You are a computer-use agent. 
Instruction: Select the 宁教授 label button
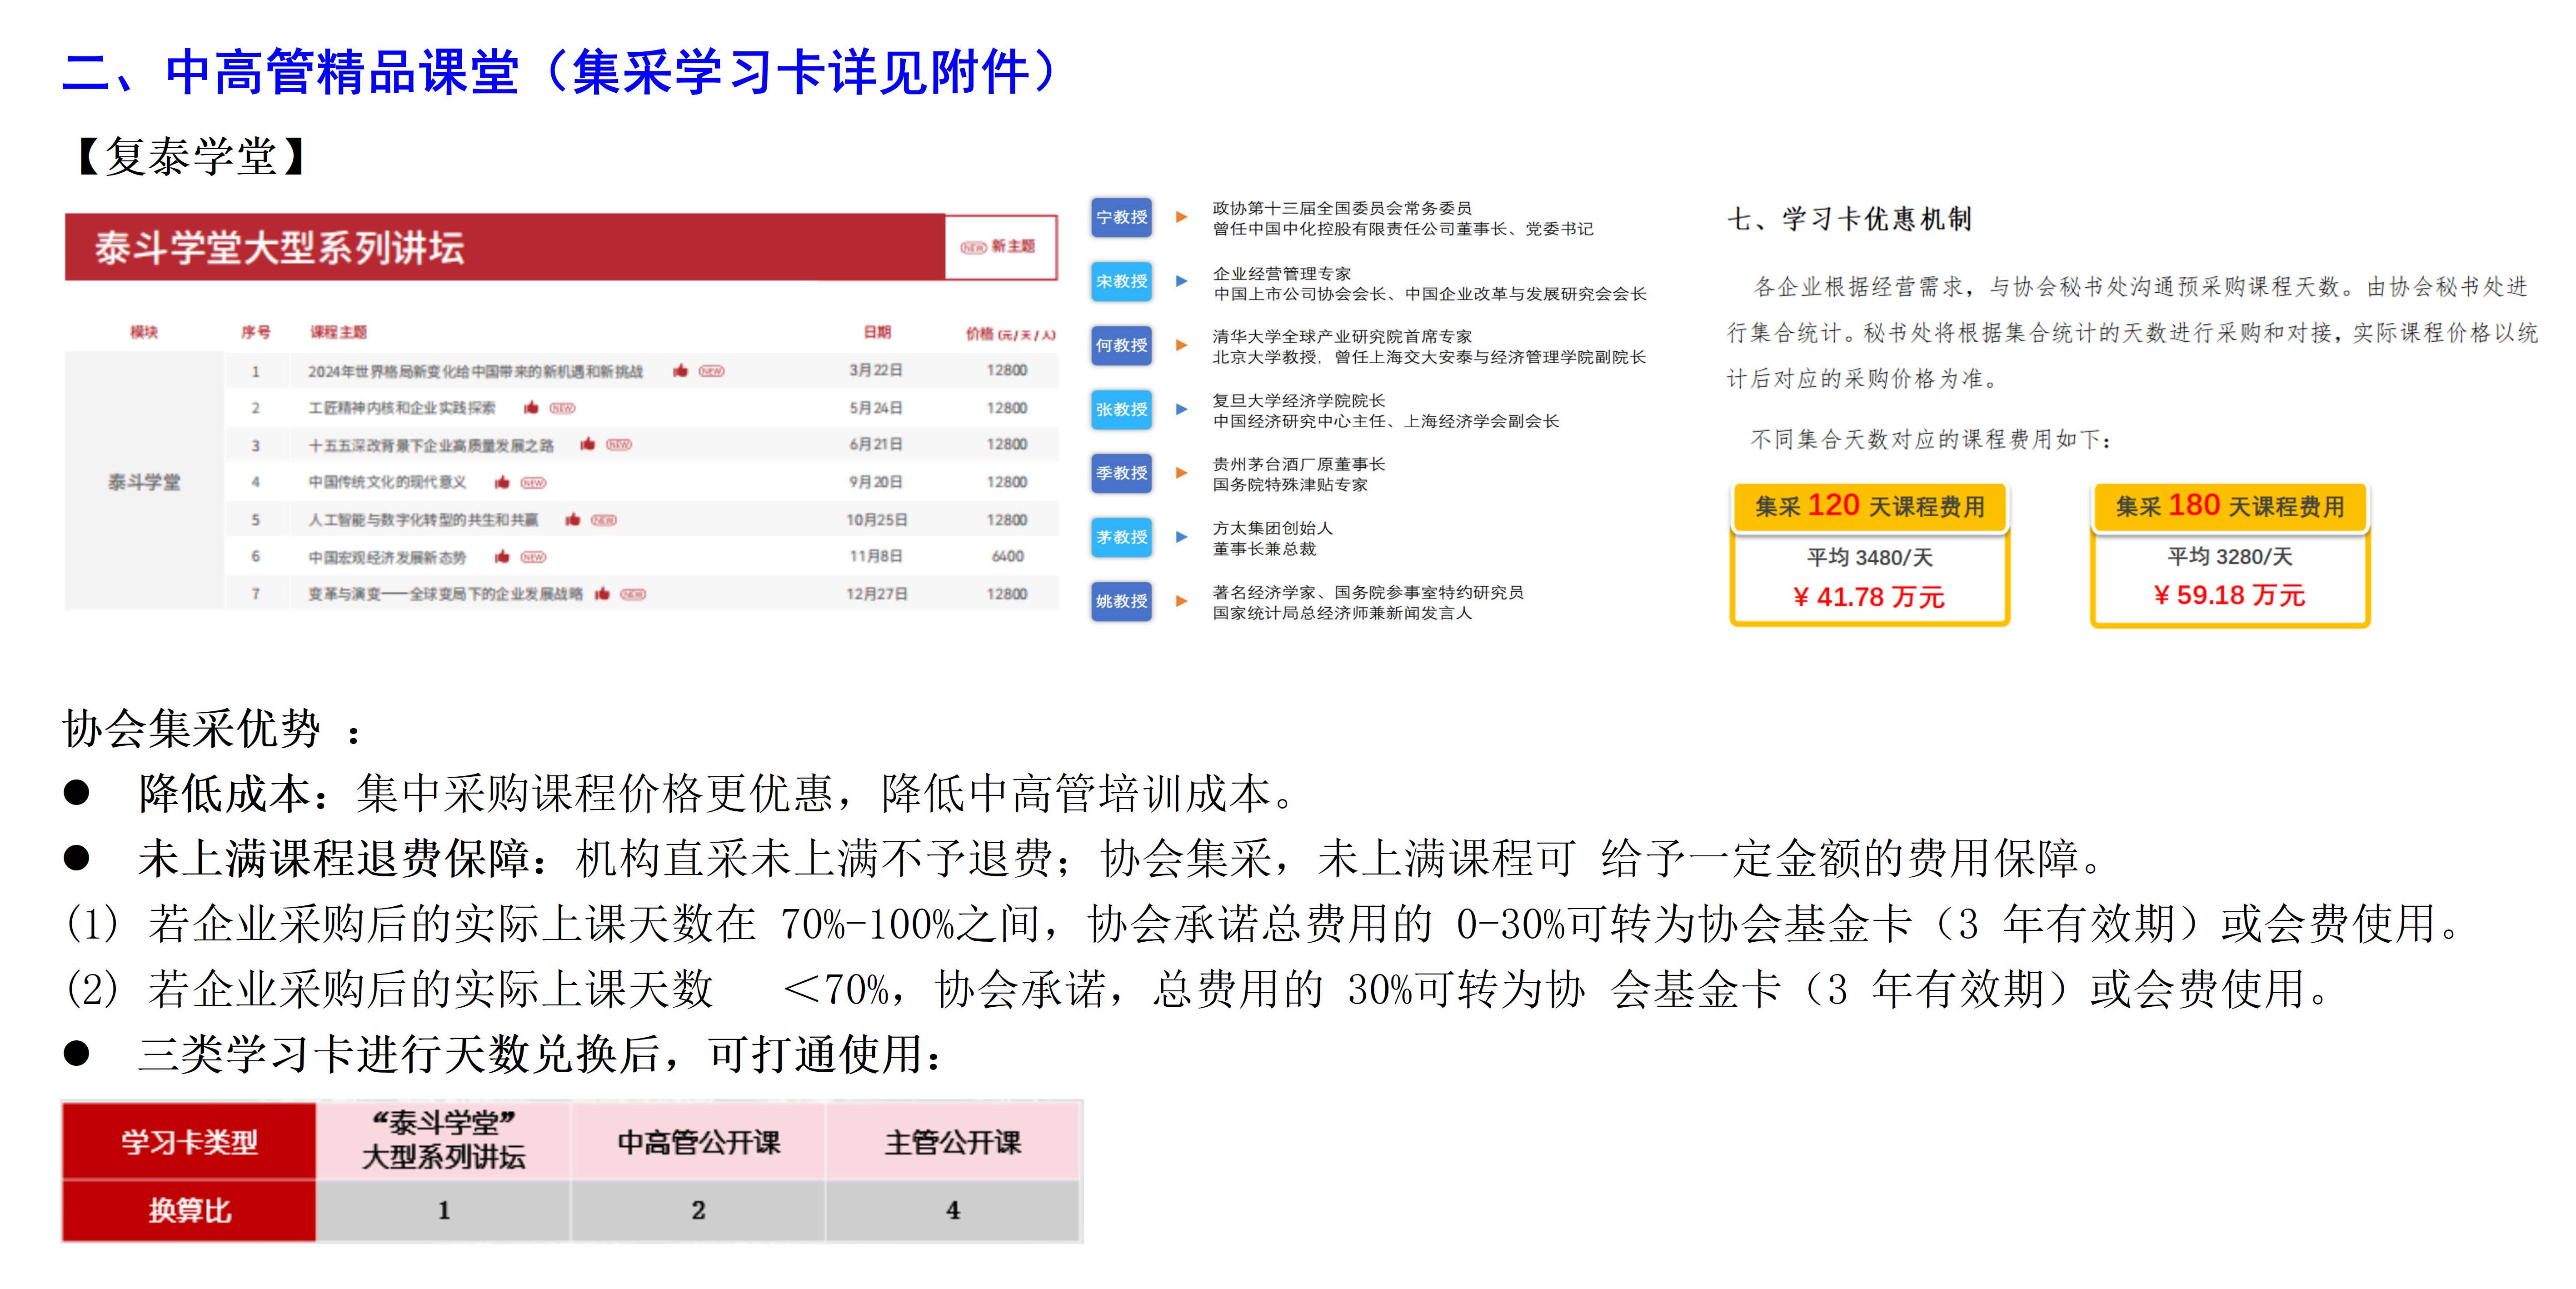coord(1121,217)
